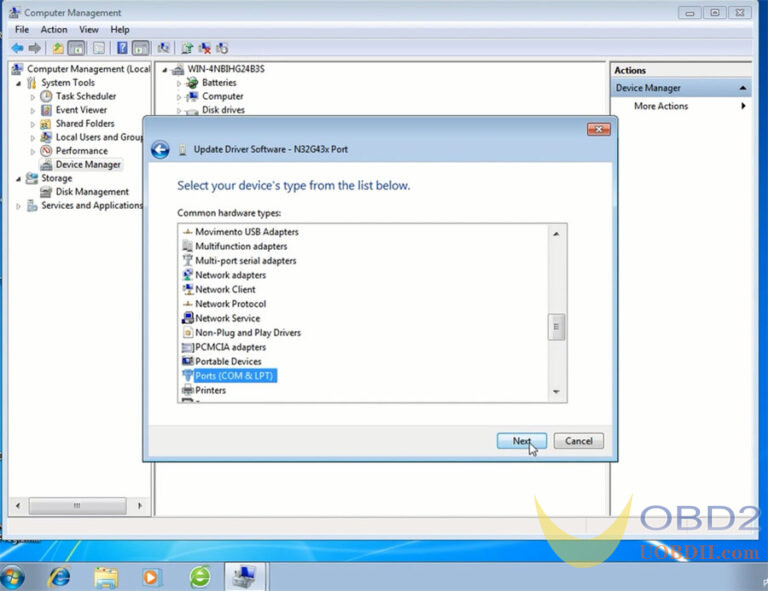Collapse the WIN-4NBIHG24B3S device root
The height and width of the screenshot is (591, 768).
point(165,70)
